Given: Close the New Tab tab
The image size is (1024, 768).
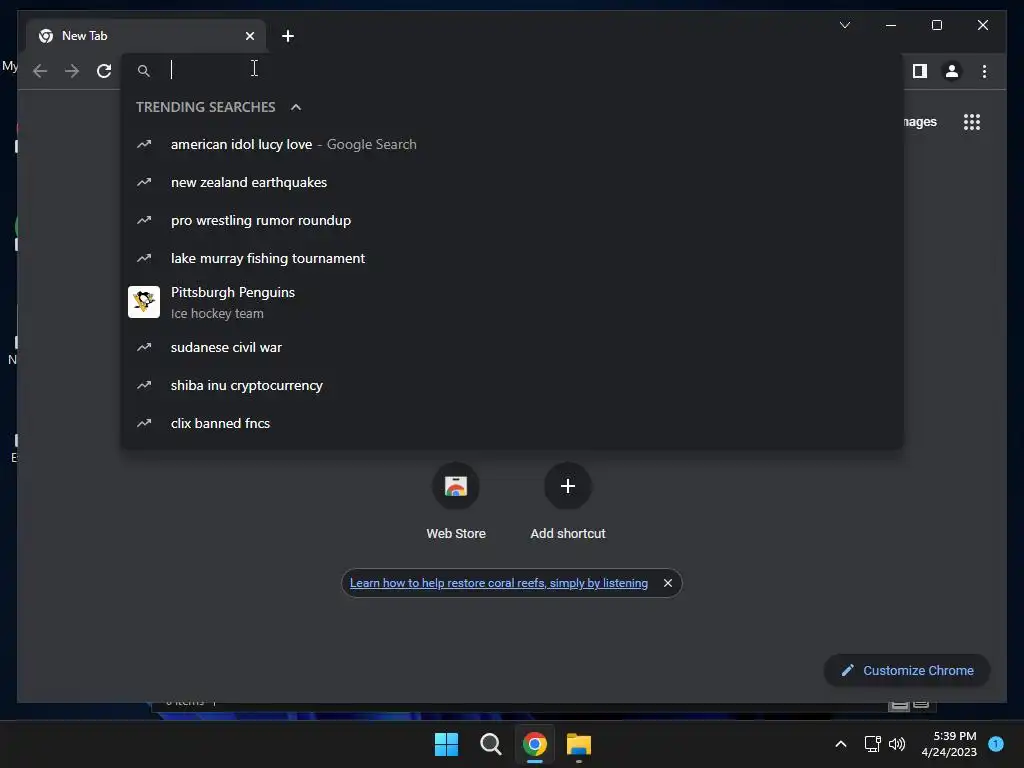Looking at the screenshot, I should click(249, 36).
